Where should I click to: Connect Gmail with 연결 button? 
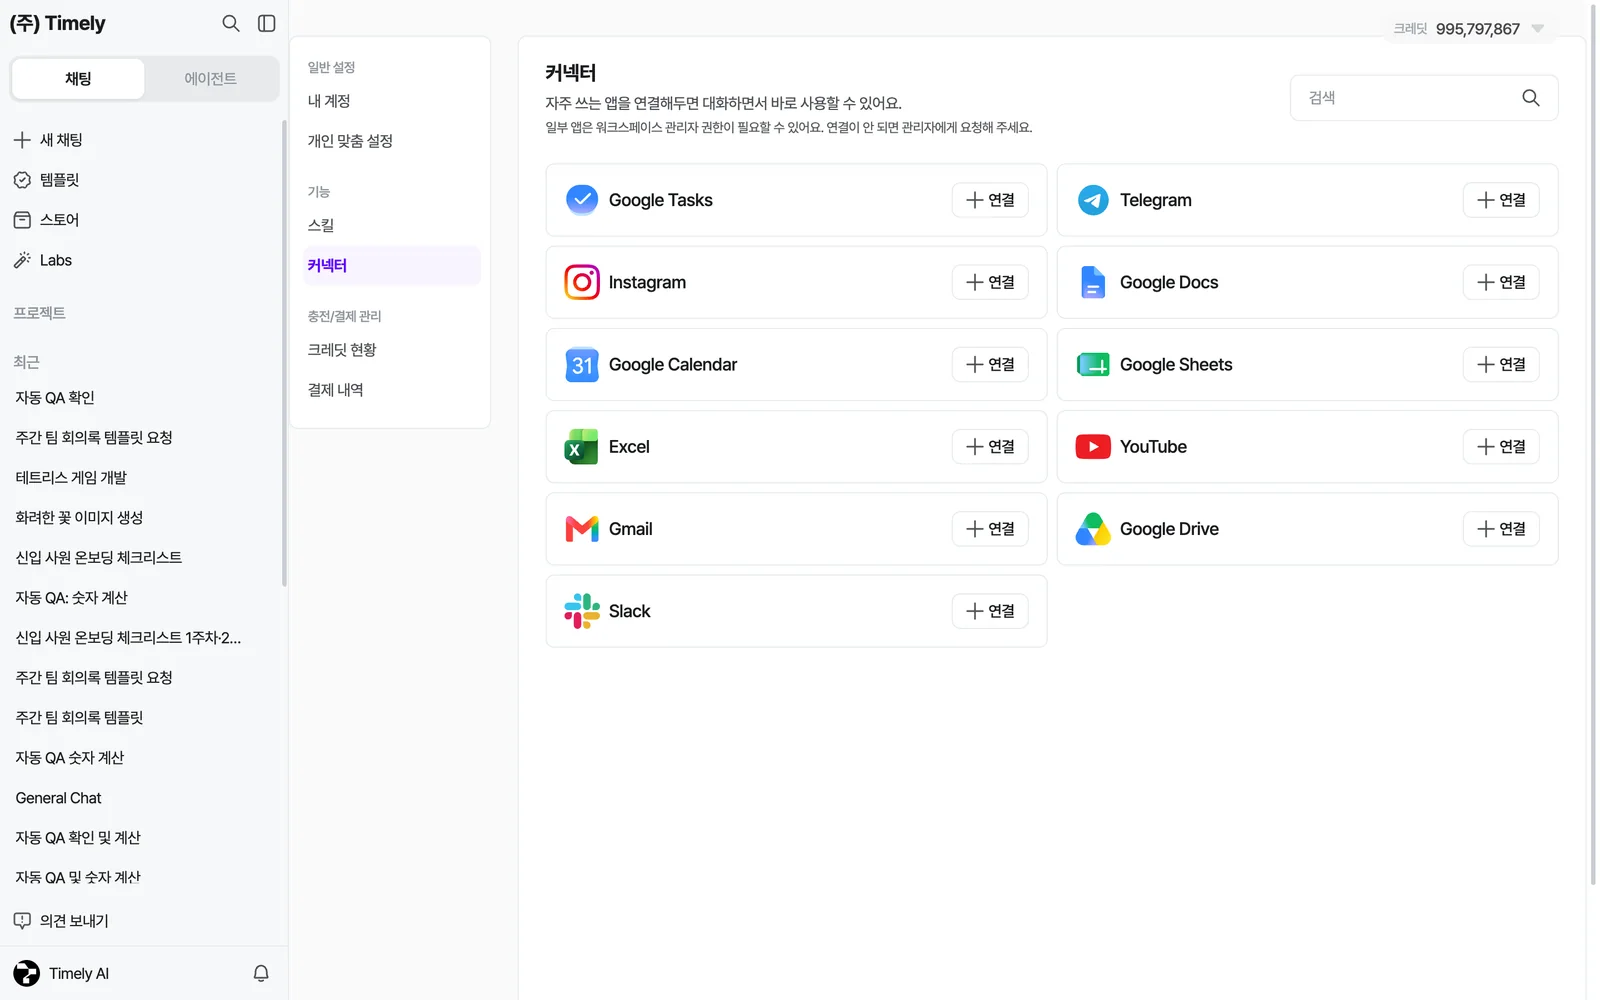click(x=990, y=529)
